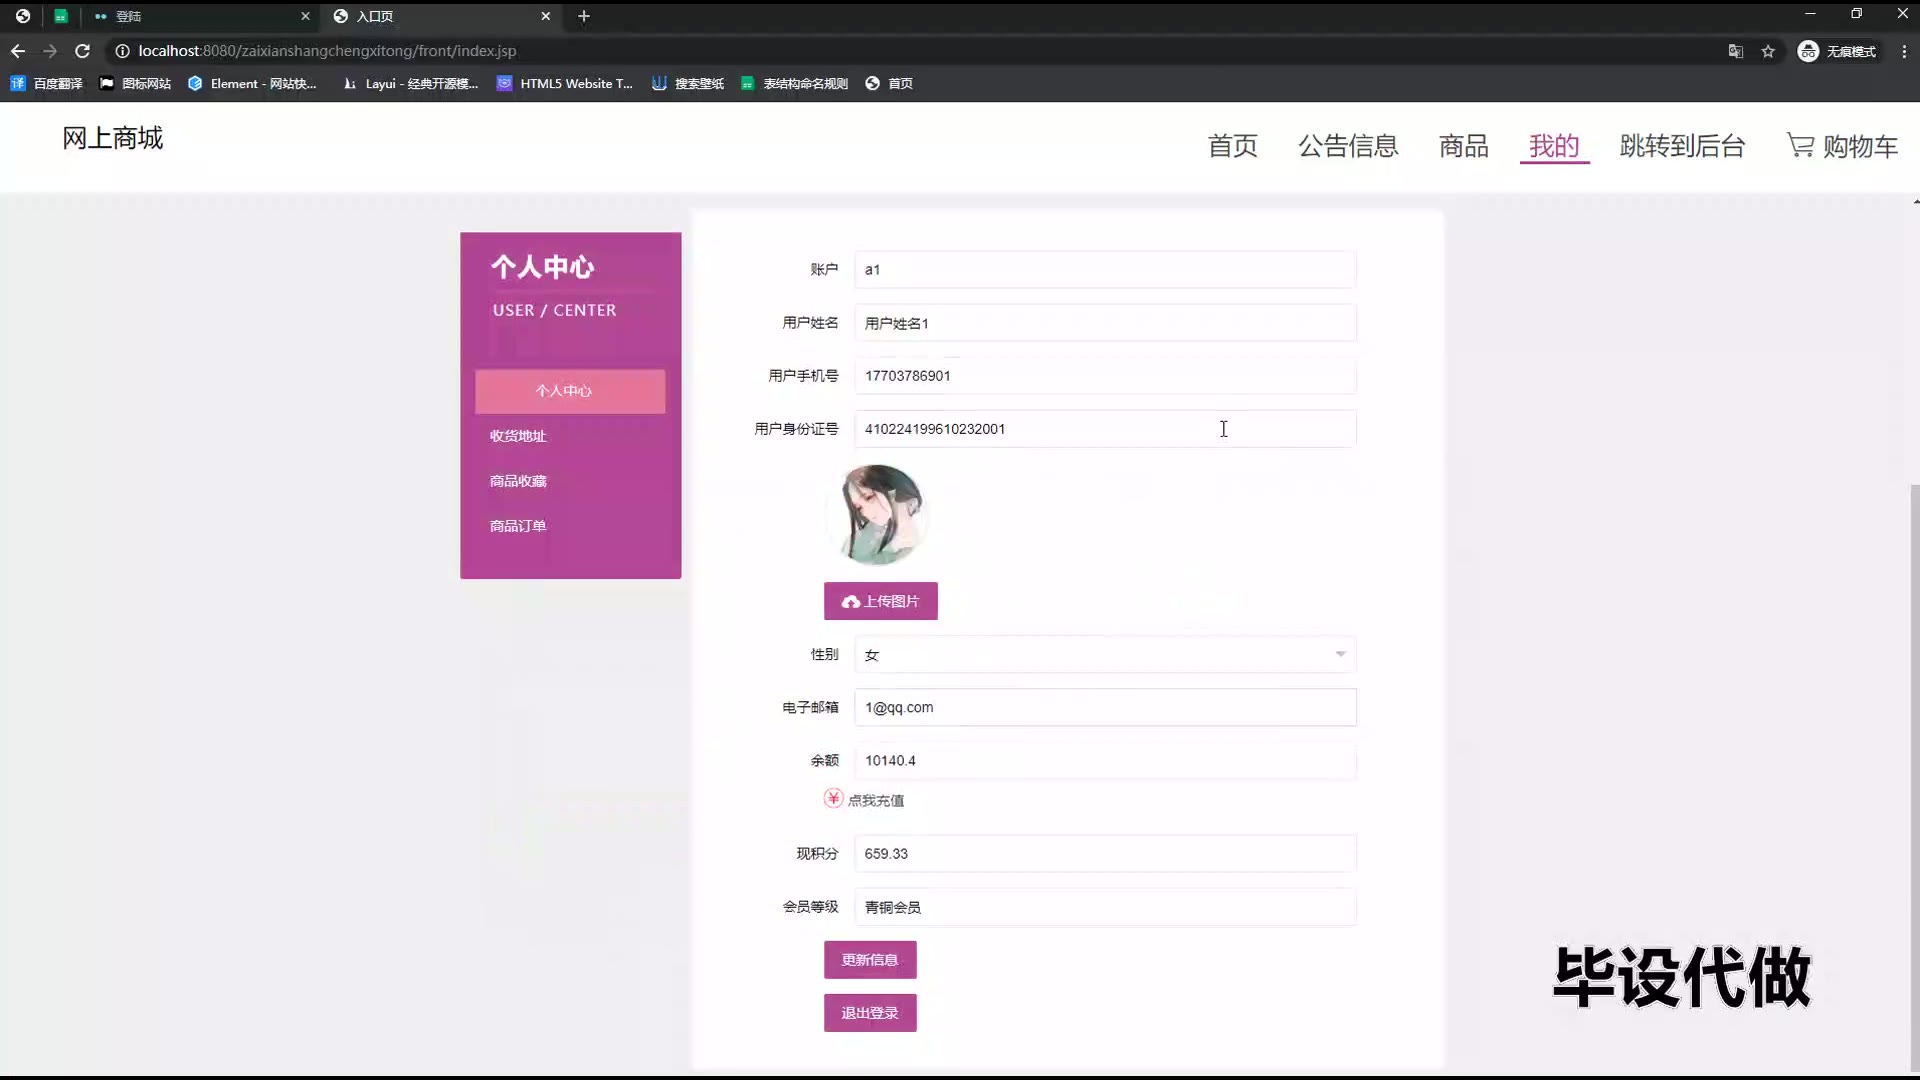Open 公告信息 in the navigation
Image resolution: width=1920 pixels, height=1080 pixels.
[x=1348, y=146]
